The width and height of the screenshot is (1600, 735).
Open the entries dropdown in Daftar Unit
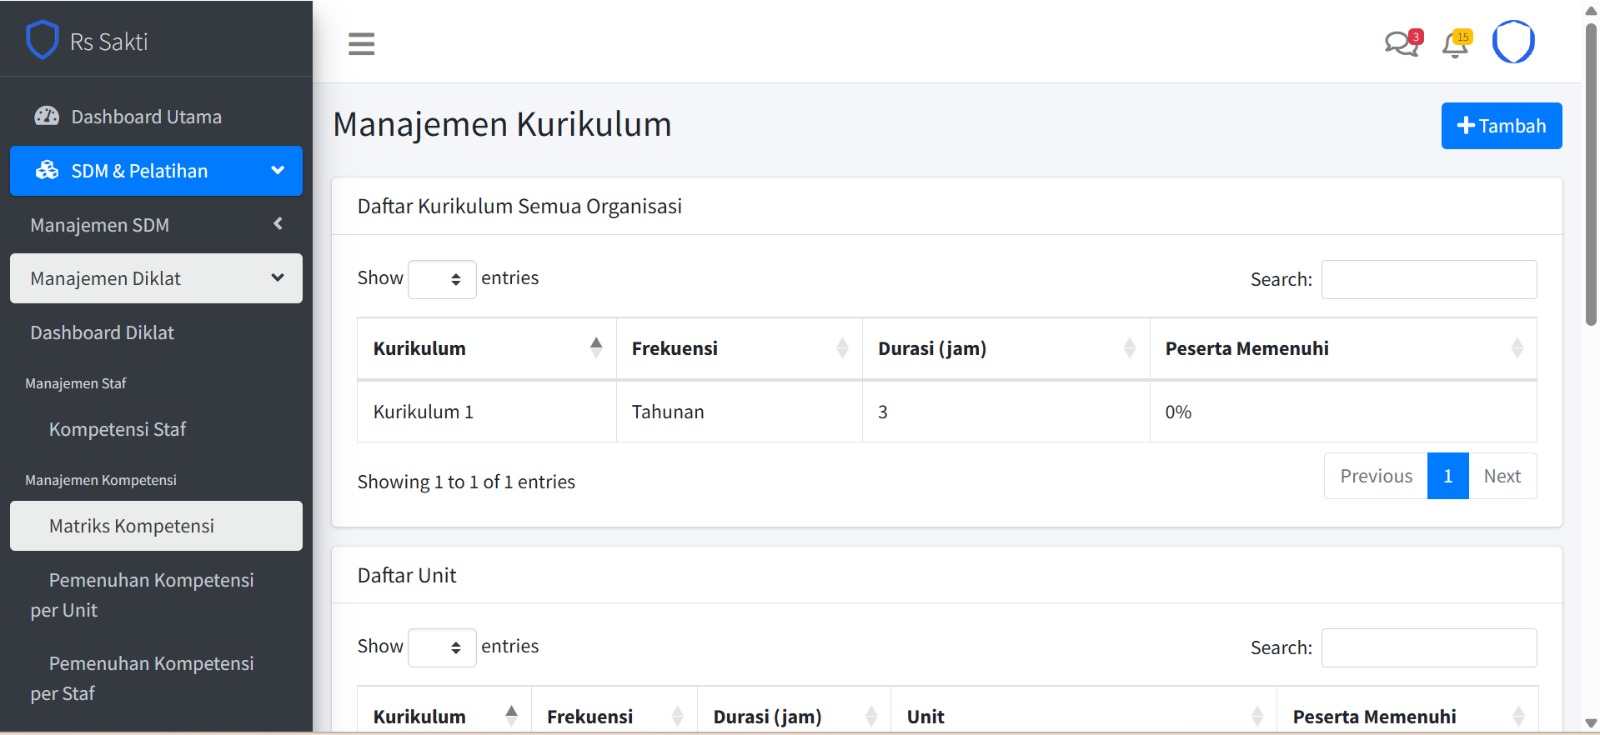(442, 648)
